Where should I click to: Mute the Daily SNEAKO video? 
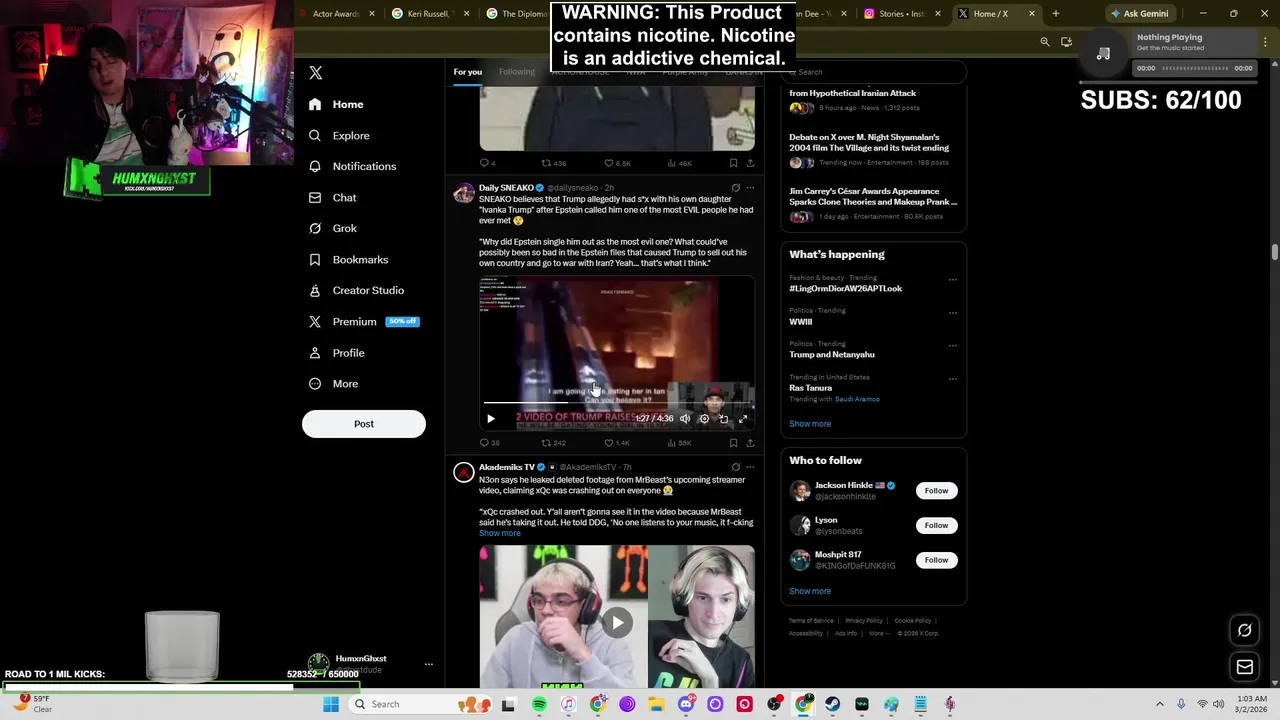point(685,419)
